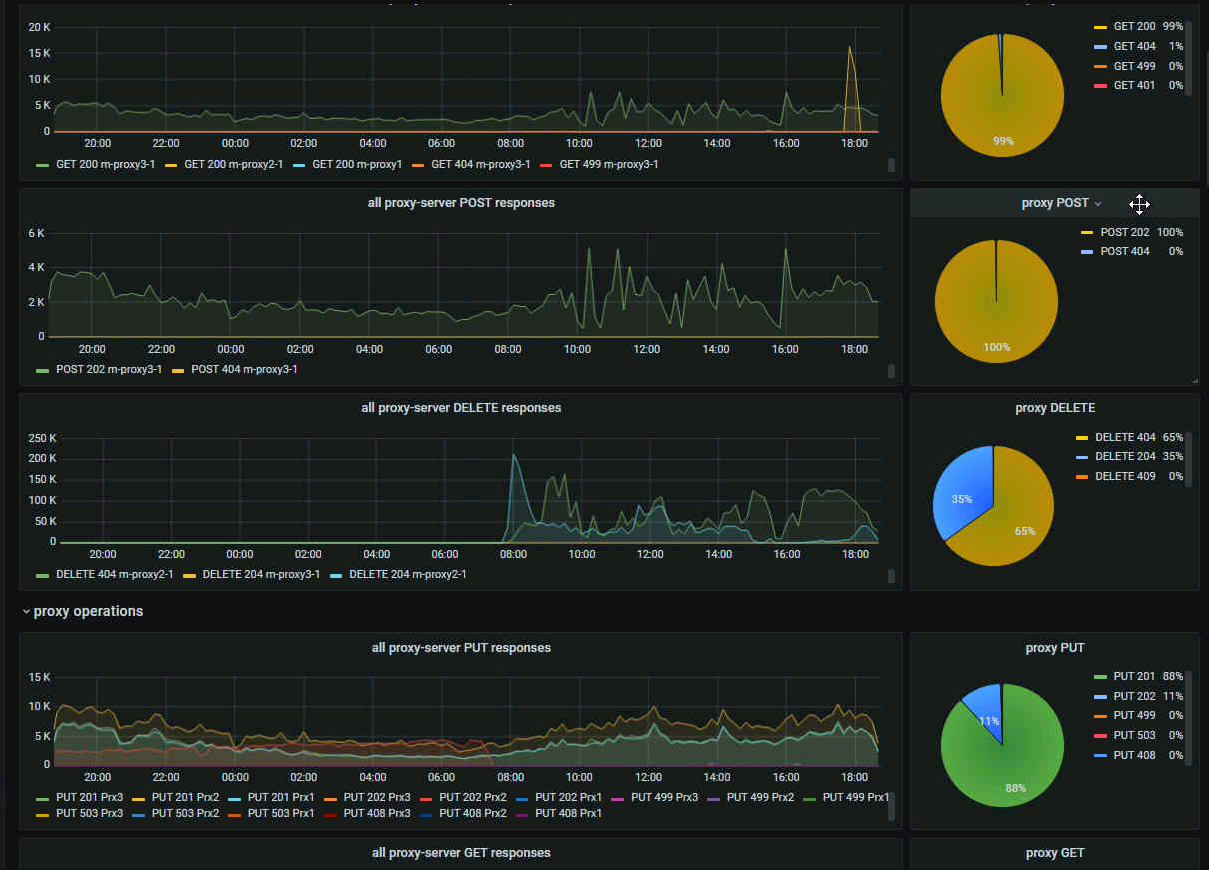Click the POST 404 m-proxy3-1 legend marker
This screenshot has height=870, width=1209.
tap(179, 370)
